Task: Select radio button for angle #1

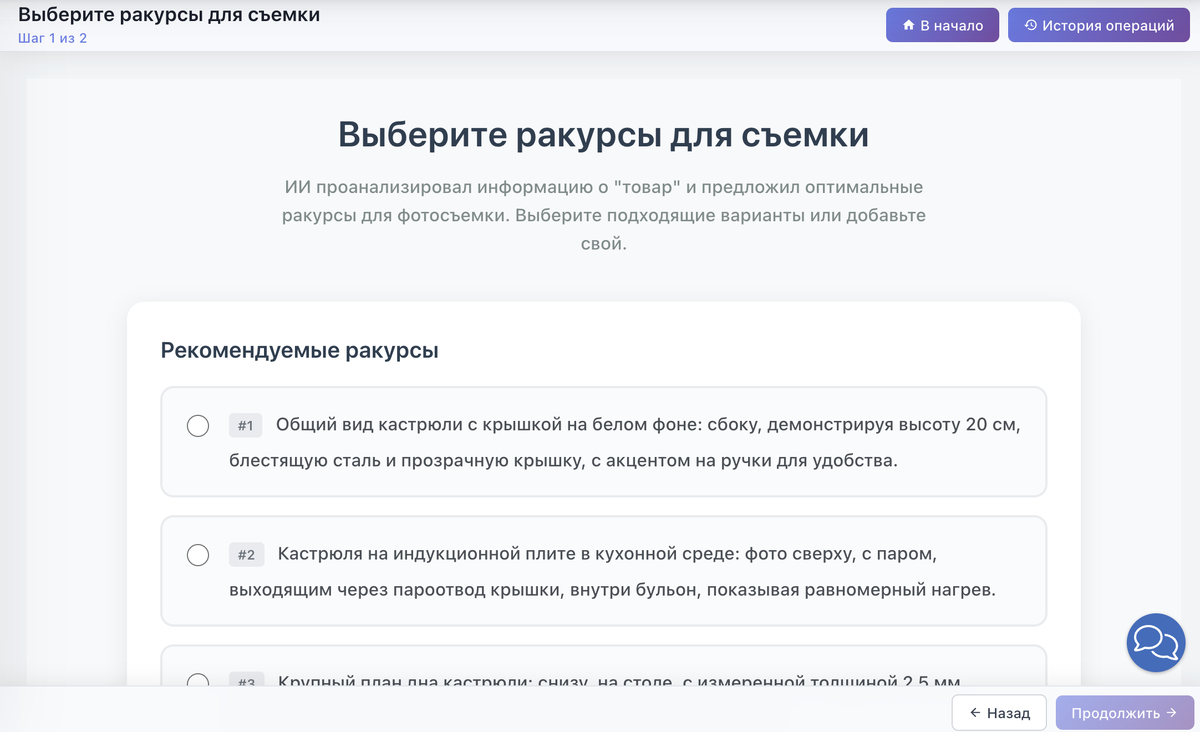Action: click(x=198, y=426)
